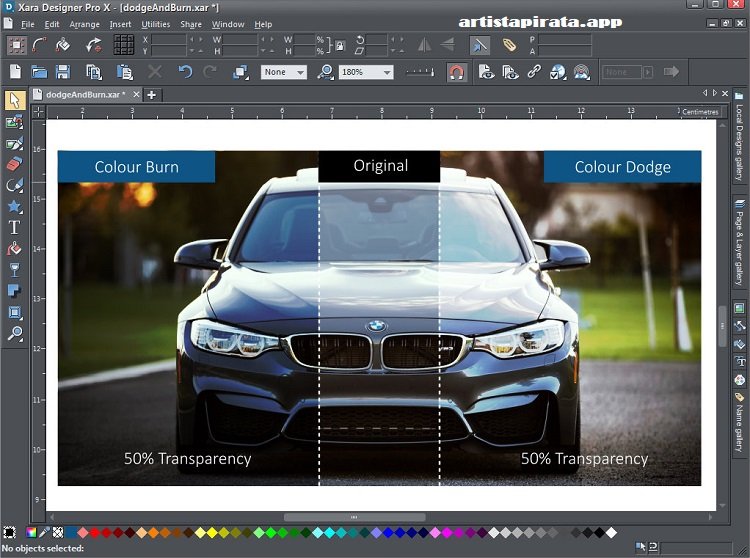
Task: Select the Transparency wine glass tool
Action: tap(14, 270)
